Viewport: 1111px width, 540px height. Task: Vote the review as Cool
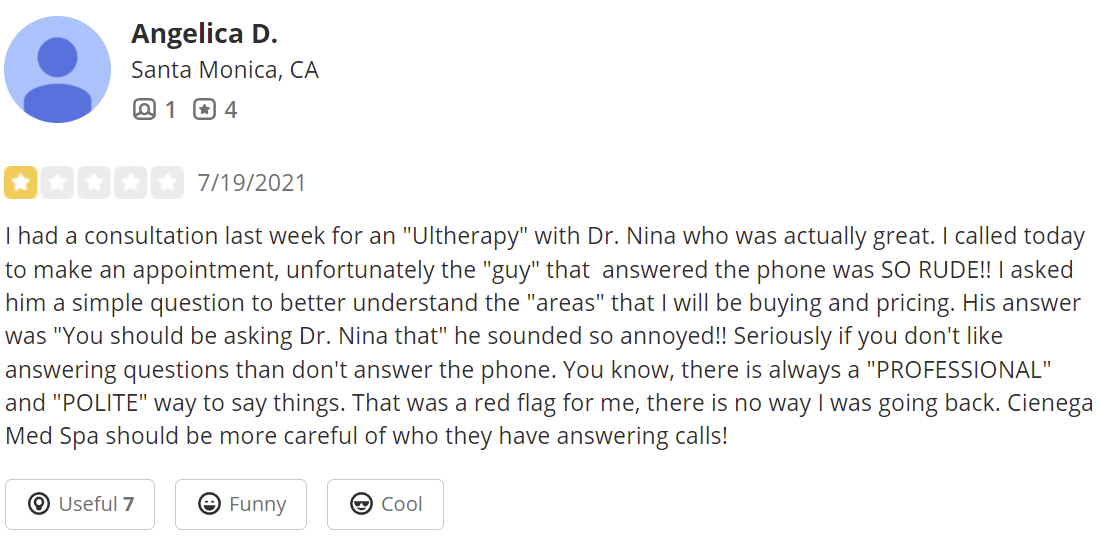point(385,505)
